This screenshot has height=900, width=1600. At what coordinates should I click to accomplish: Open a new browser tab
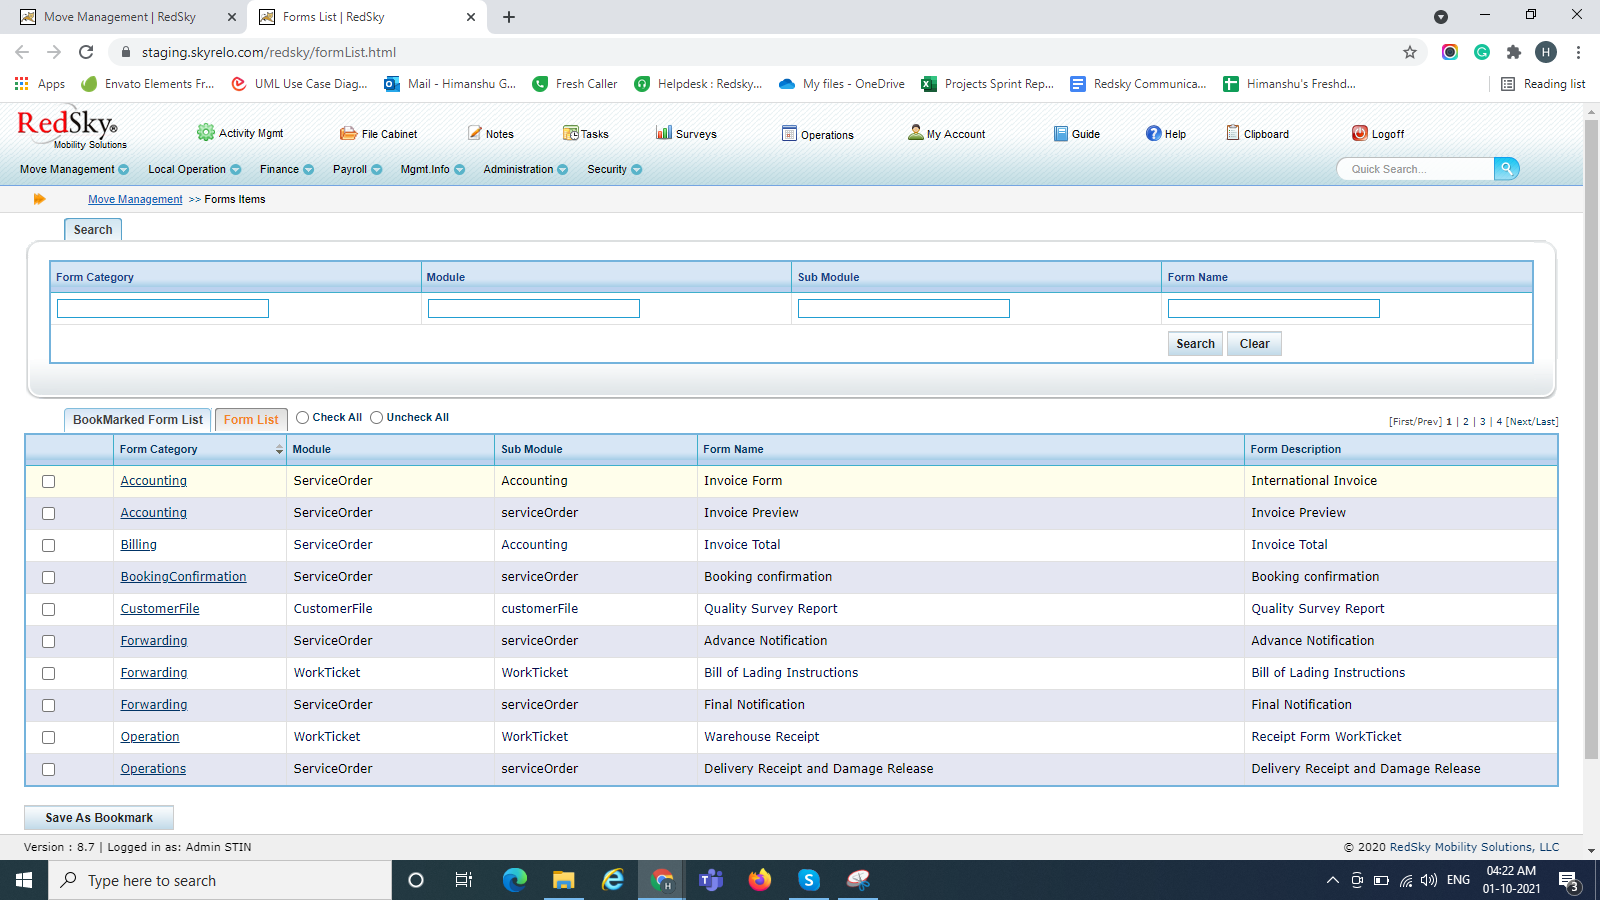[509, 17]
